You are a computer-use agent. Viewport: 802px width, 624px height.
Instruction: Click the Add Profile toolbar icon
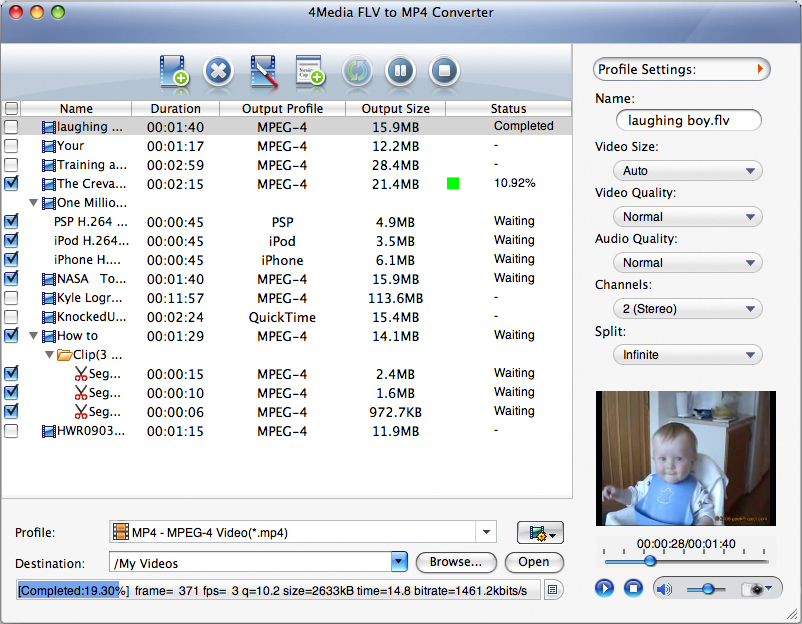pos(309,70)
